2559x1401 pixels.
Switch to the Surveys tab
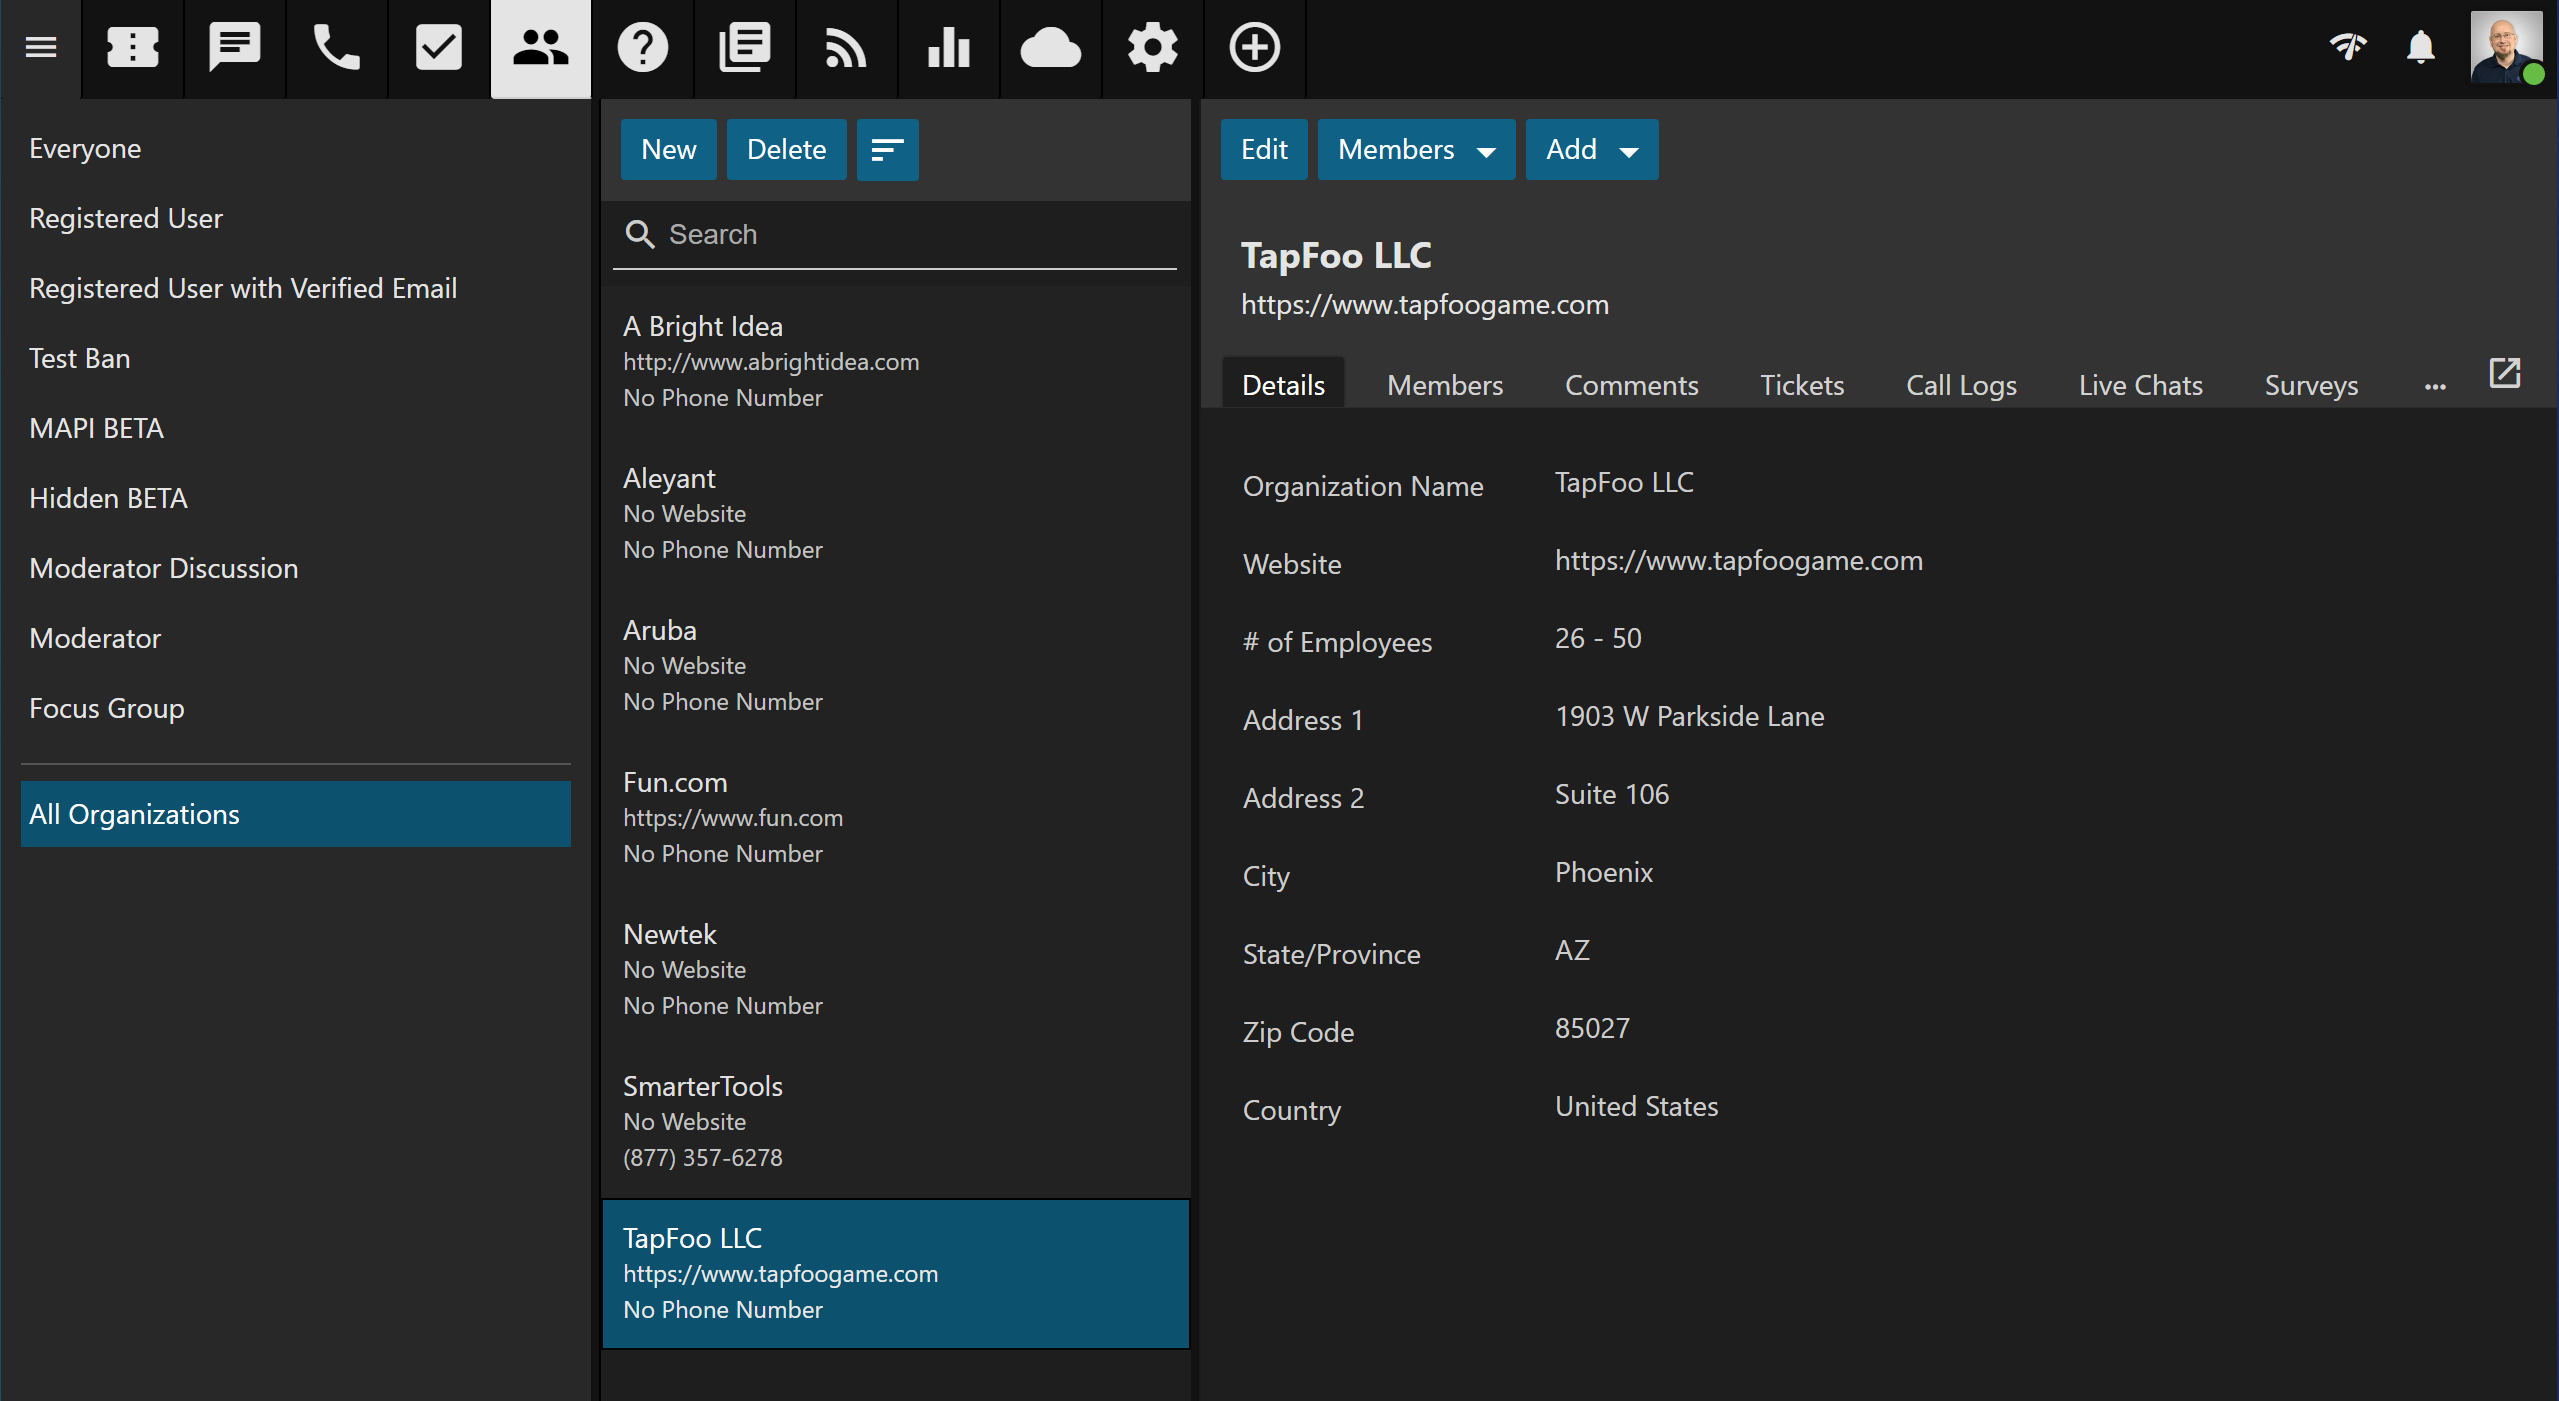2311,385
